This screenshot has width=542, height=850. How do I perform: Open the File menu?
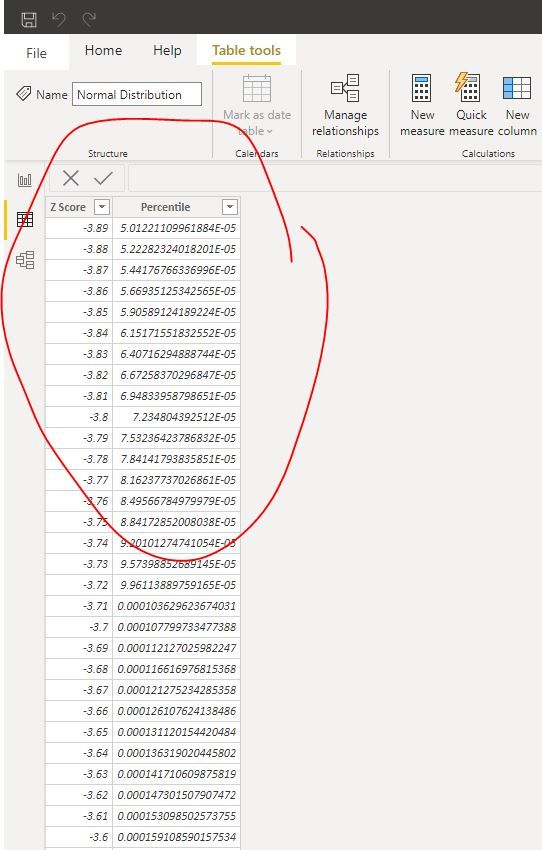pyautogui.click(x=36, y=53)
